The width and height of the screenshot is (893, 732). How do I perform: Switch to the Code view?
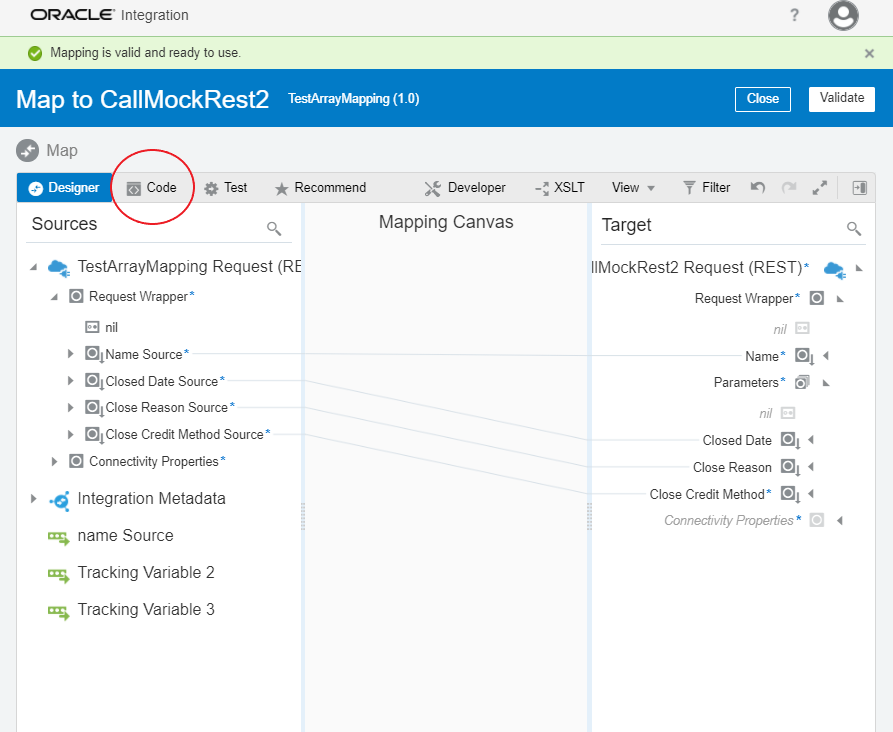coord(152,188)
